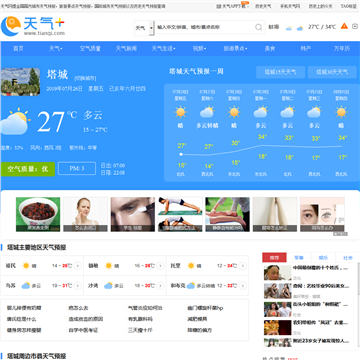The width and height of the screenshot is (360, 360).
Task: Open the 塔城 city photo thumbnail
Action: (20, 82)
